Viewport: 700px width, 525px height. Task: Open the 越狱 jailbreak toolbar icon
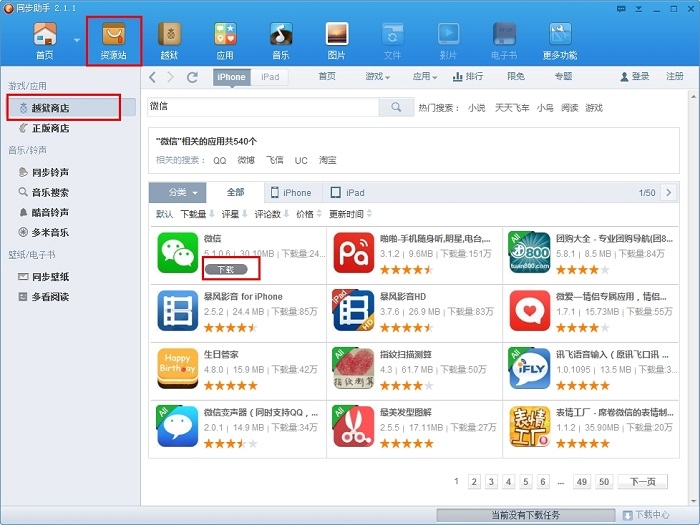pyautogui.click(x=169, y=41)
